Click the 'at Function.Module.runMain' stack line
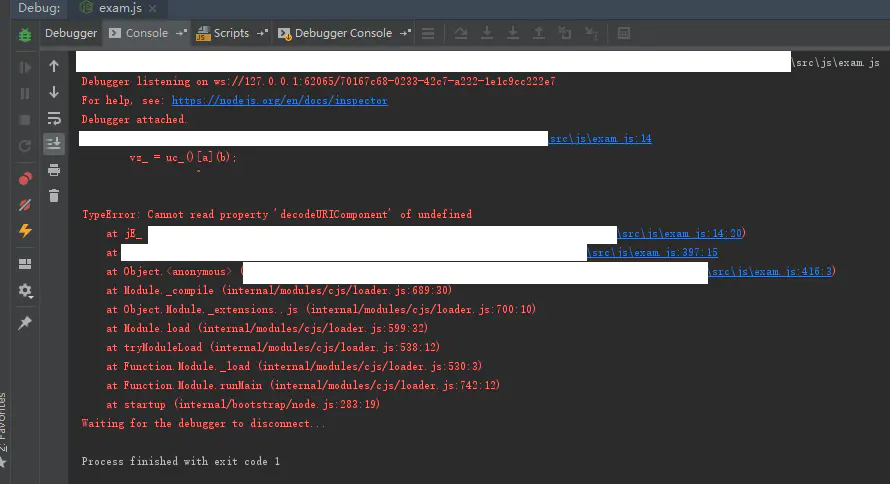890x484 pixels. coord(303,385)
